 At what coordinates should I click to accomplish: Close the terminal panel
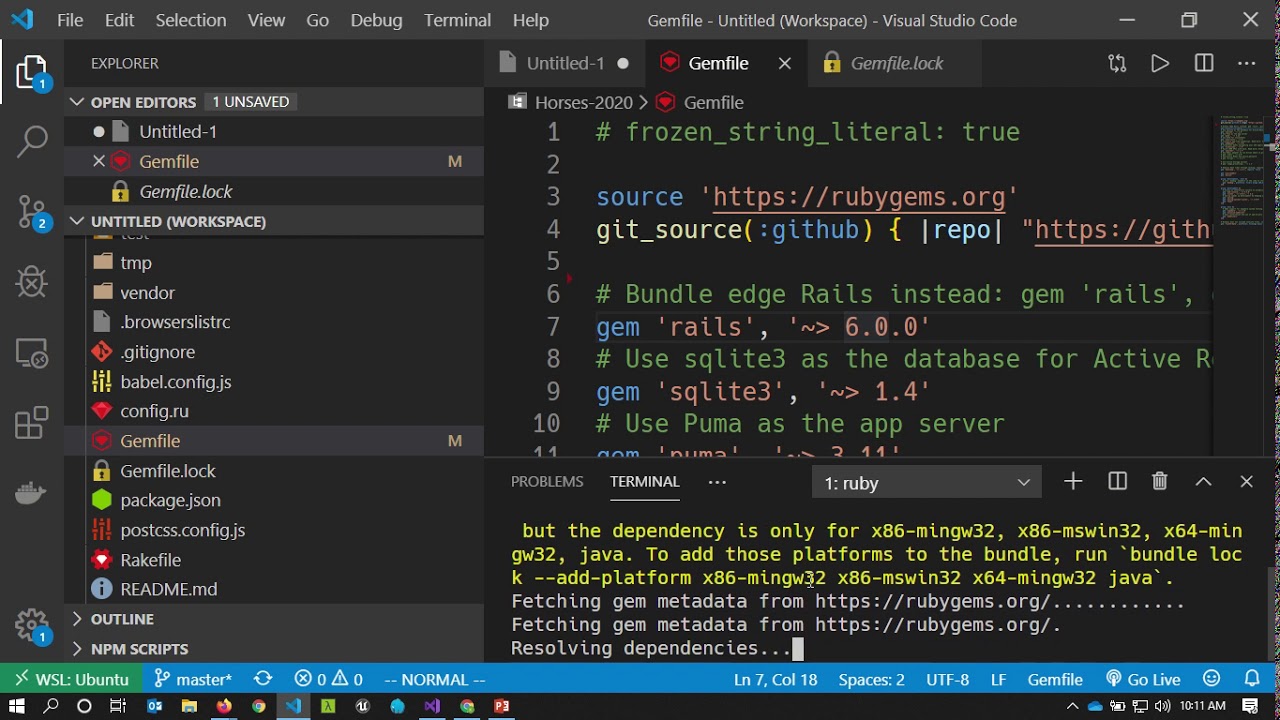(x=1246, y=482)
